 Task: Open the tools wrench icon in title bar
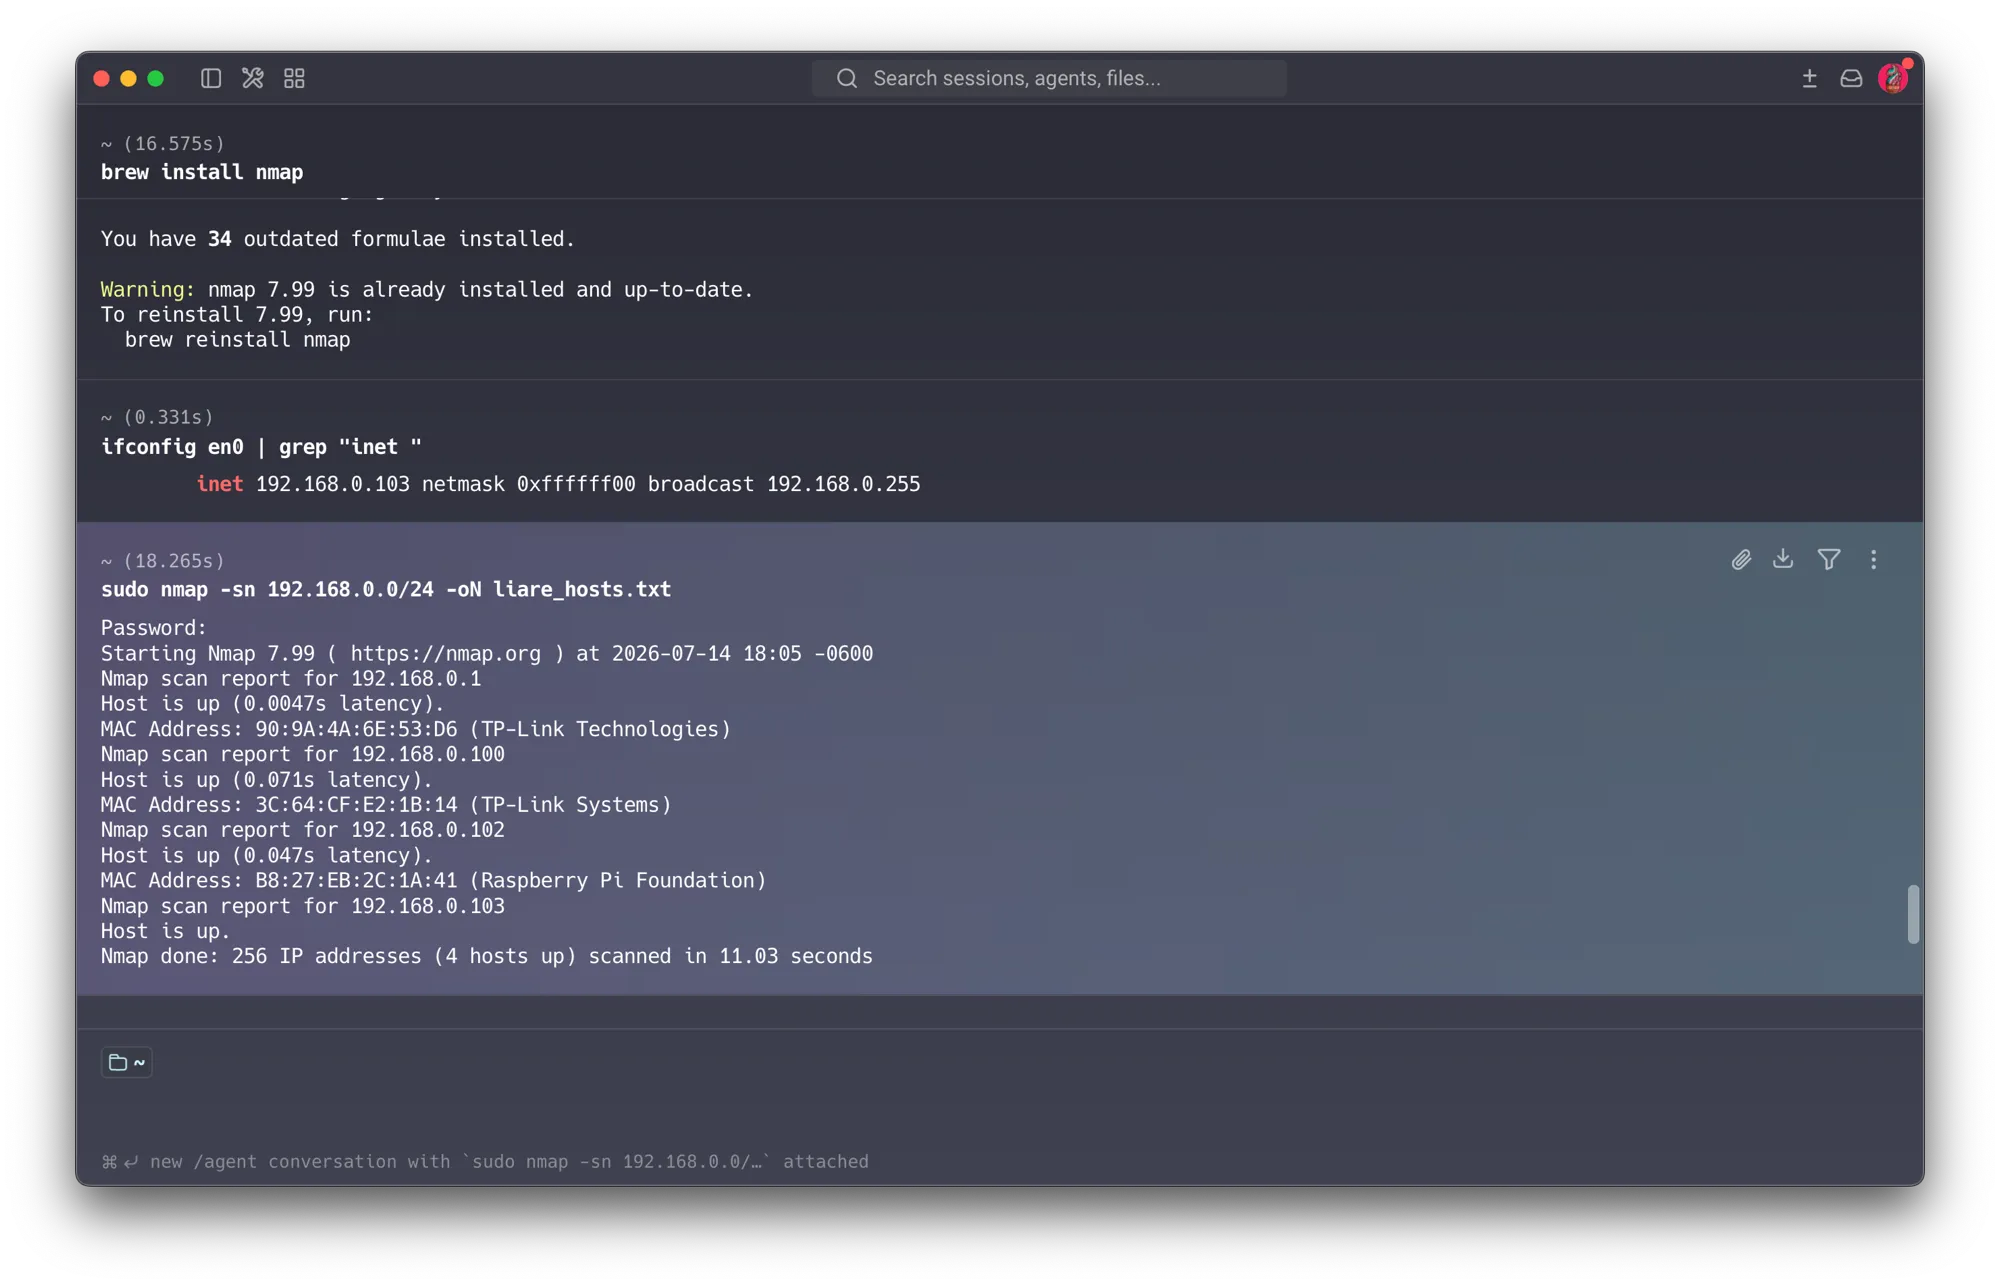tap(253, 78)
